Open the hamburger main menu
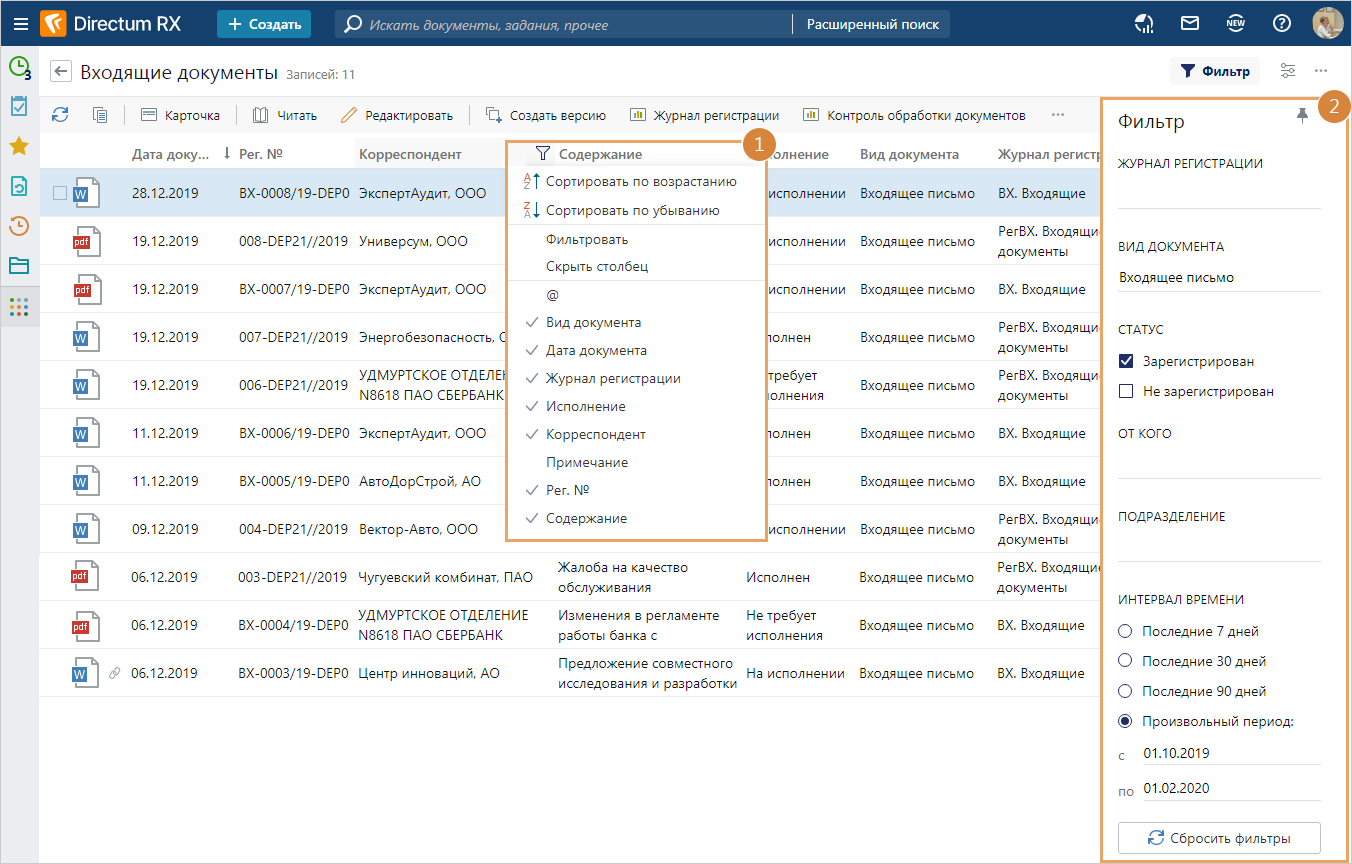Screen dimensions: 1352x864 (21, 24)
